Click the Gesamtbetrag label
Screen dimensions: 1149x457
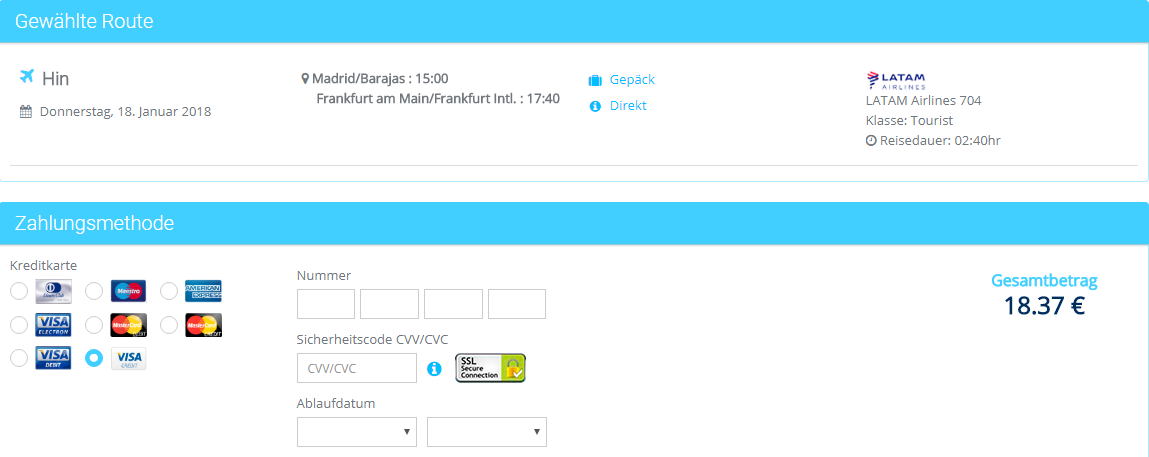point(1044,280)
